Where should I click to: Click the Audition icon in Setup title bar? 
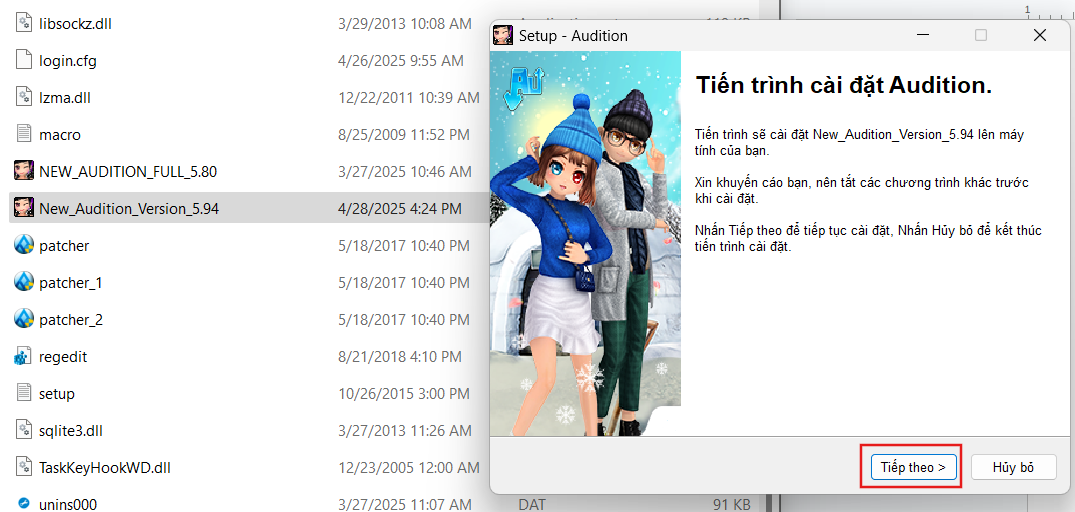coord(503,35)
